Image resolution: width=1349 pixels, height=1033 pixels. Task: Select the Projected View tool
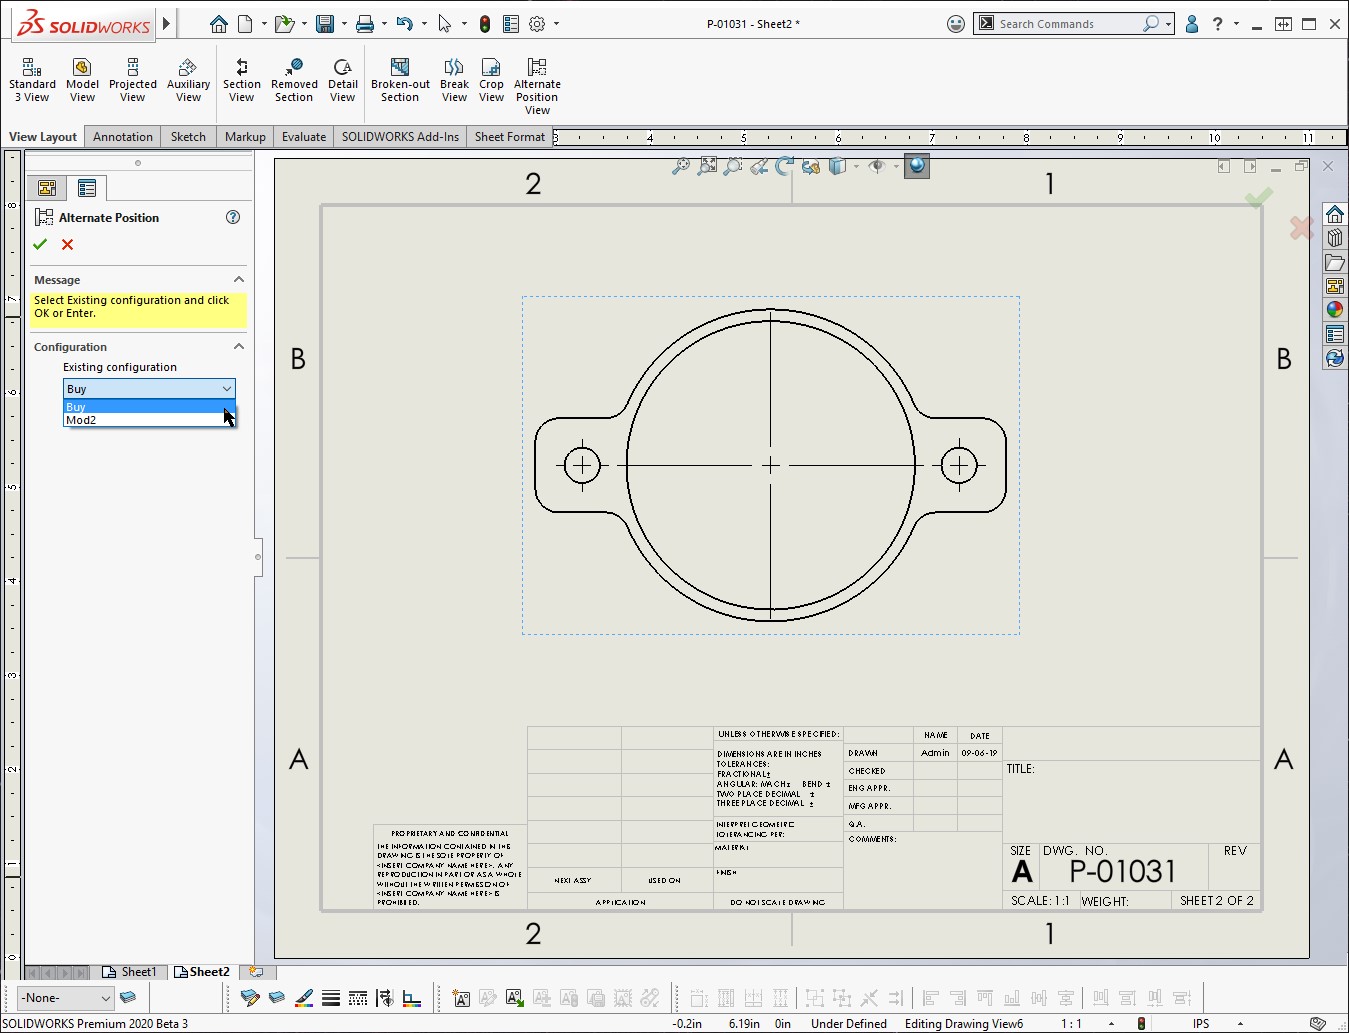point(132,80)
